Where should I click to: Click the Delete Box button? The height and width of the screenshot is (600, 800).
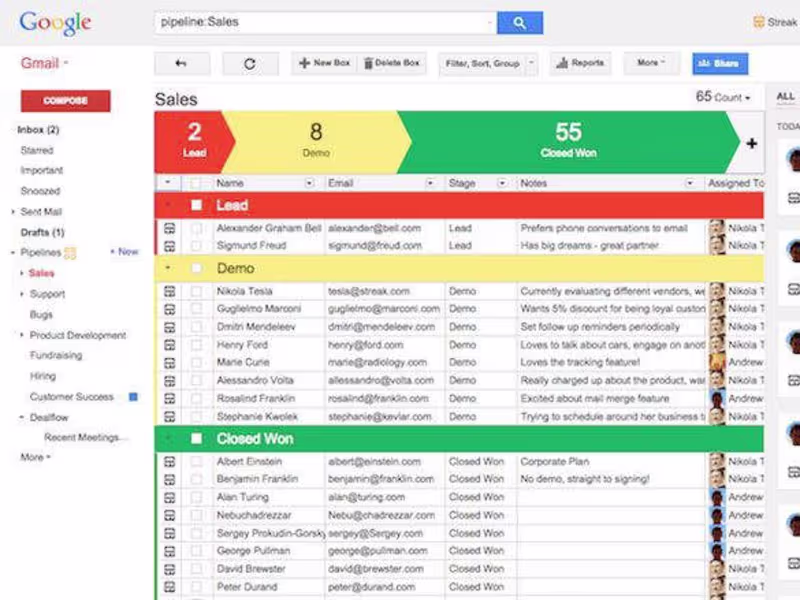point(391,63)
